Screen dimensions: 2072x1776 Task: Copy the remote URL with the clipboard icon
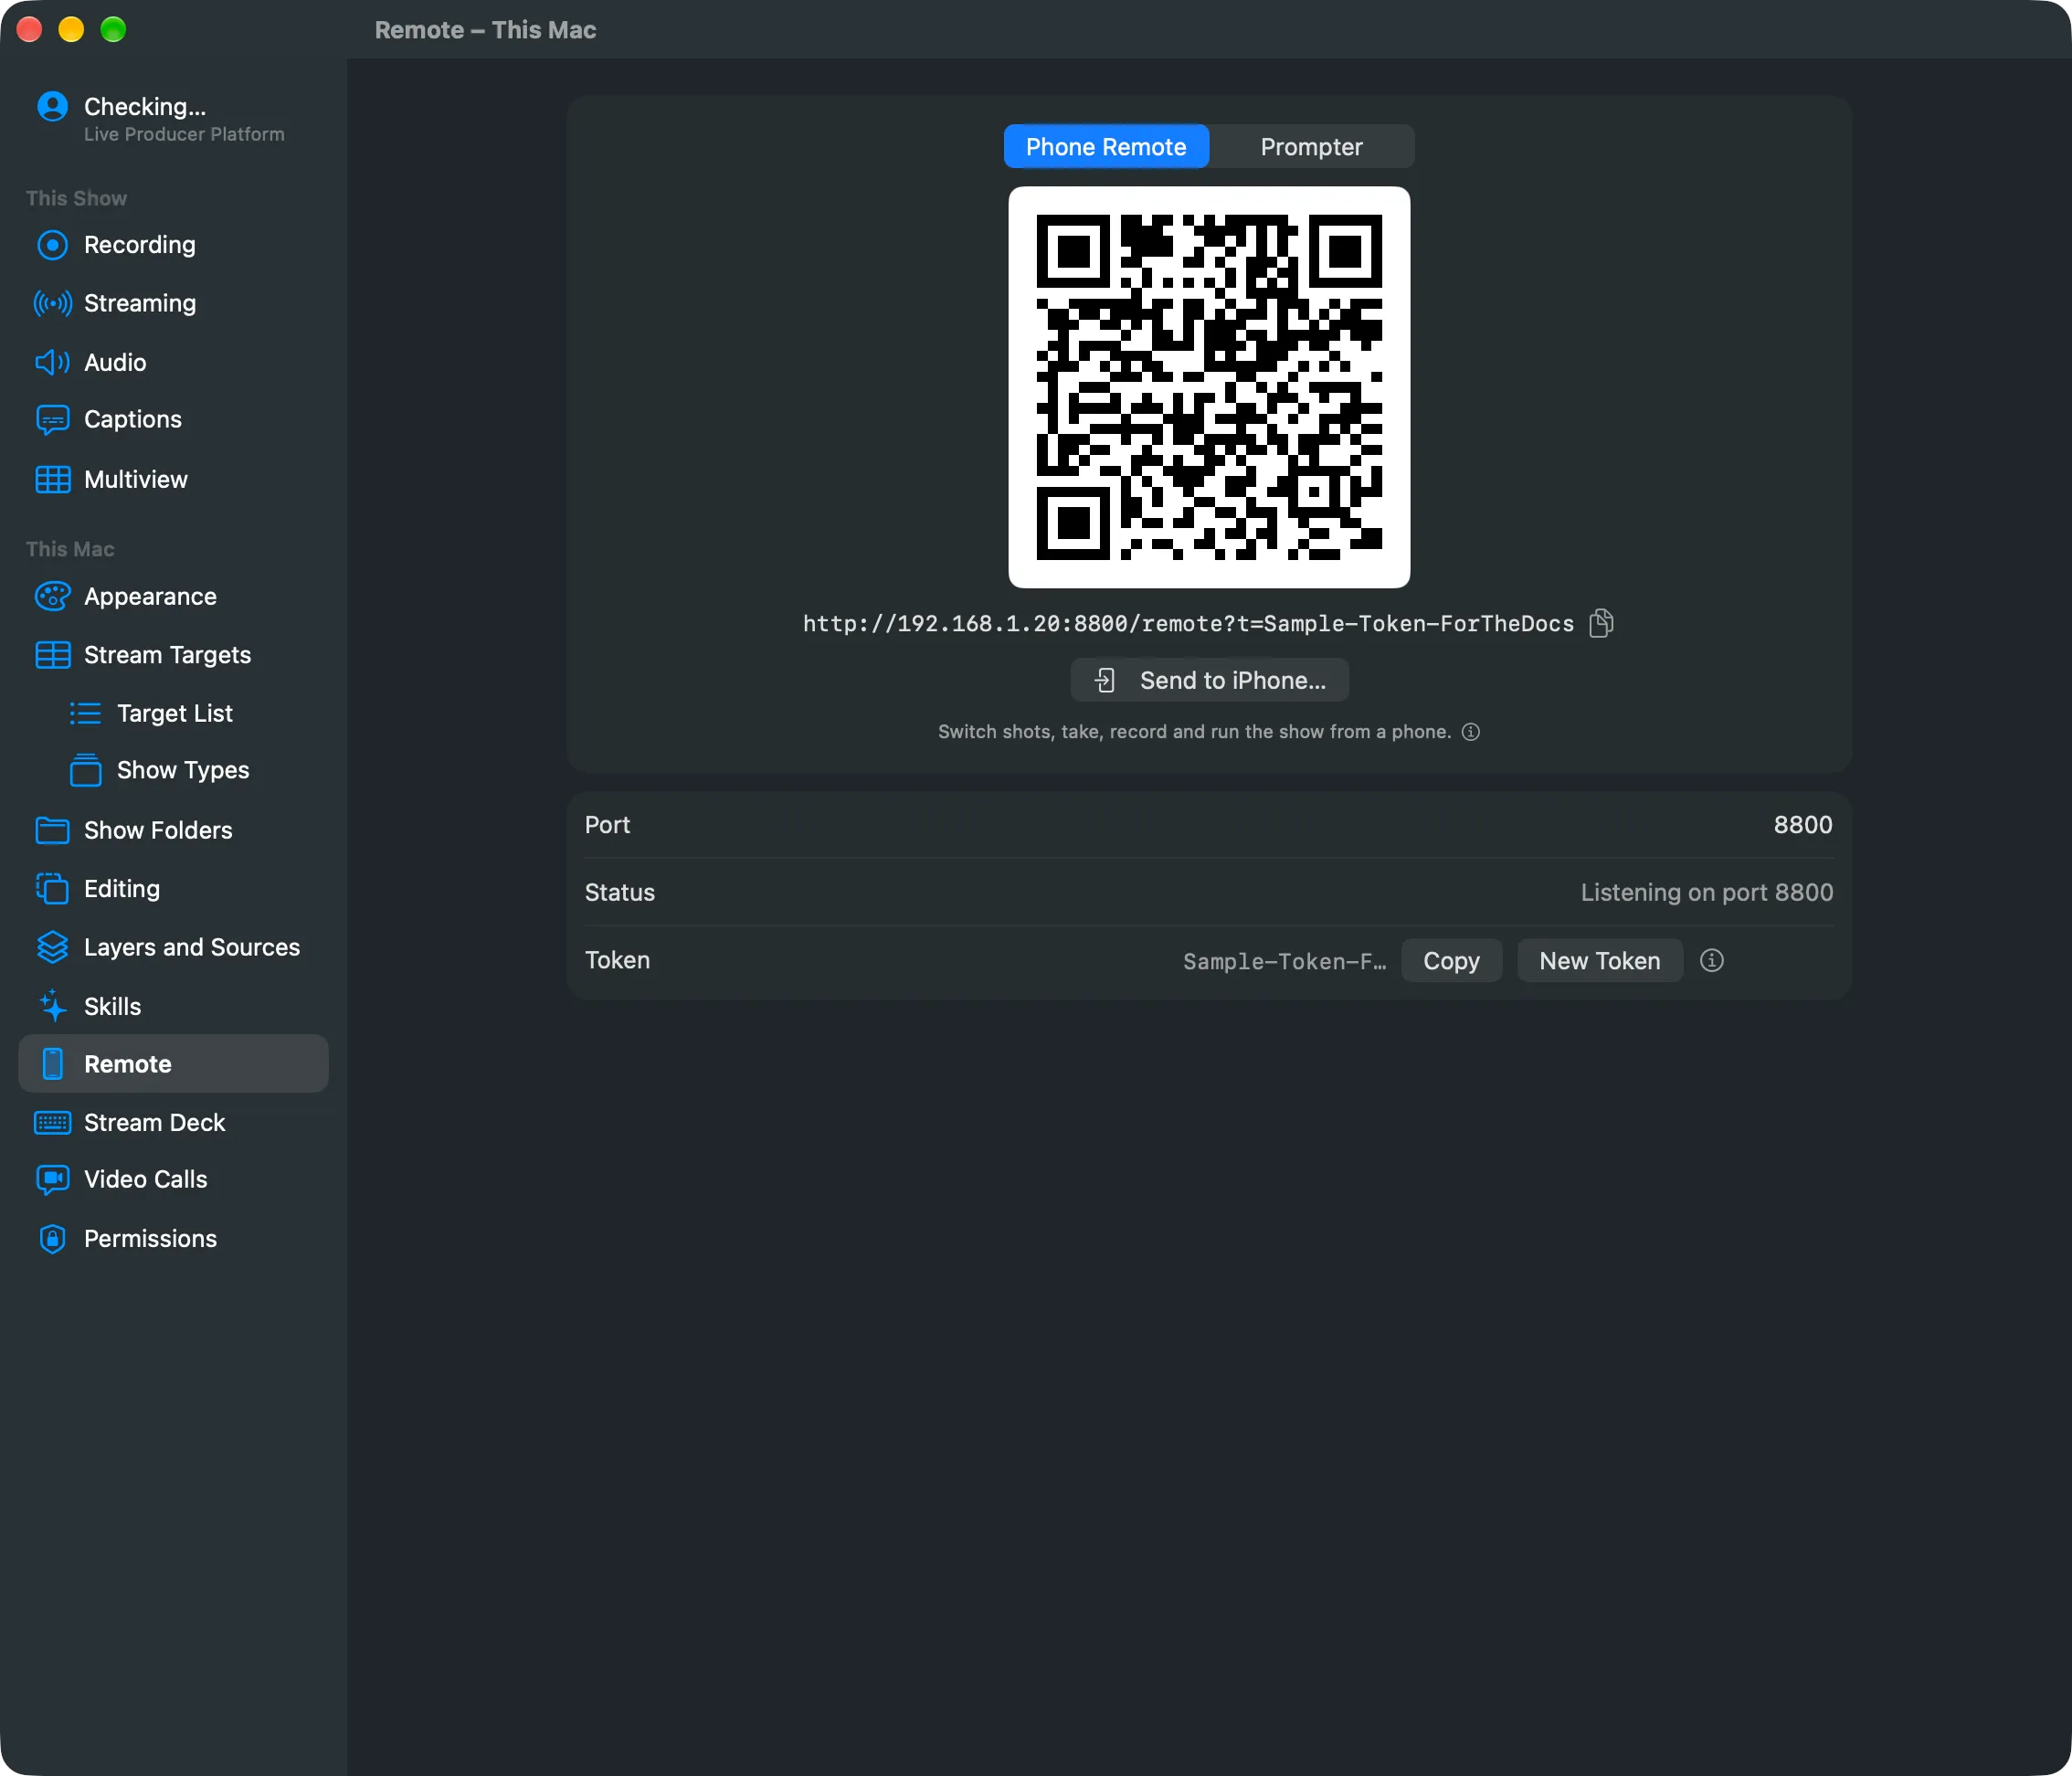point(1601,623)
